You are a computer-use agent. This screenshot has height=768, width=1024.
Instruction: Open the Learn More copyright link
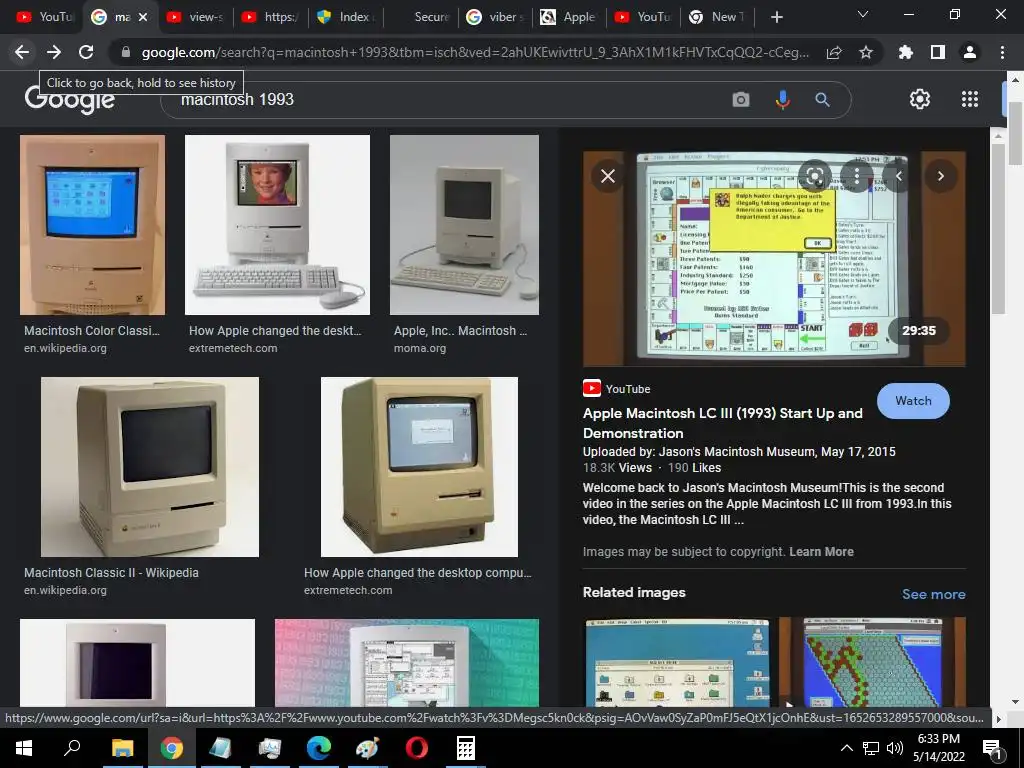tap(821, 552)
